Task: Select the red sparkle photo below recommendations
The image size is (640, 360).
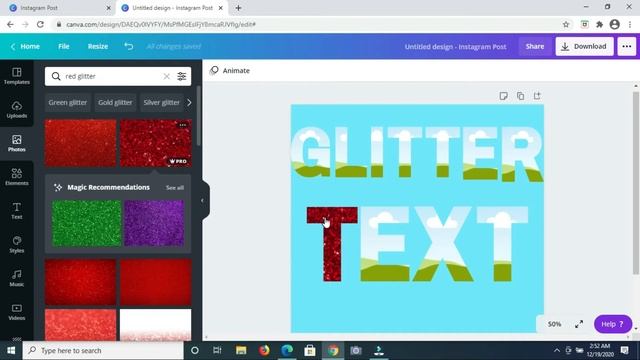Action: point(80,282)
